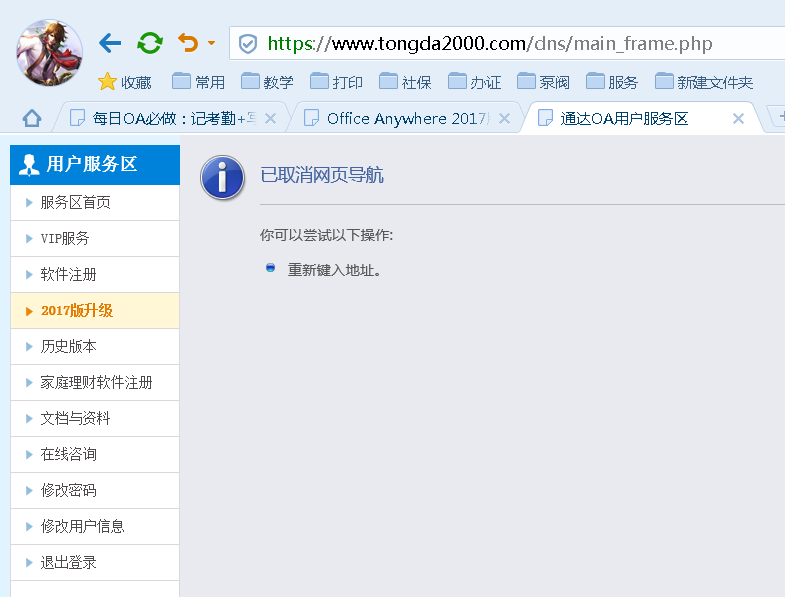This screenshot has height=597, width=785.
Task: Open the 收藏 favorites star
Action: (125, 82)
